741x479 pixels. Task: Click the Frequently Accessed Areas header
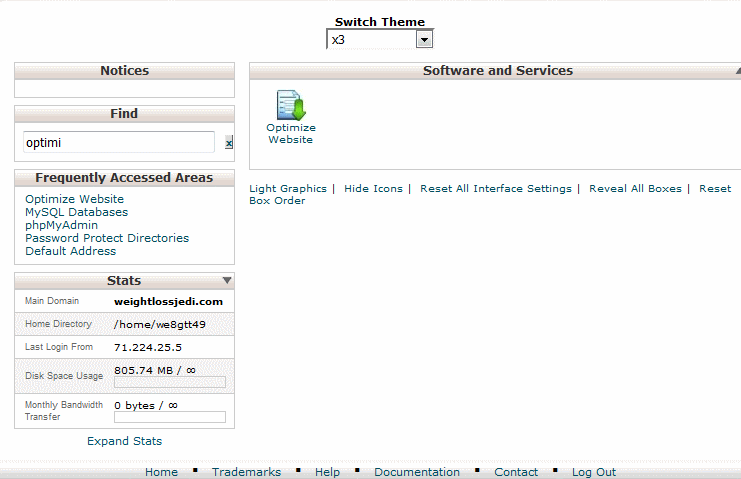[x=124, y=178]
